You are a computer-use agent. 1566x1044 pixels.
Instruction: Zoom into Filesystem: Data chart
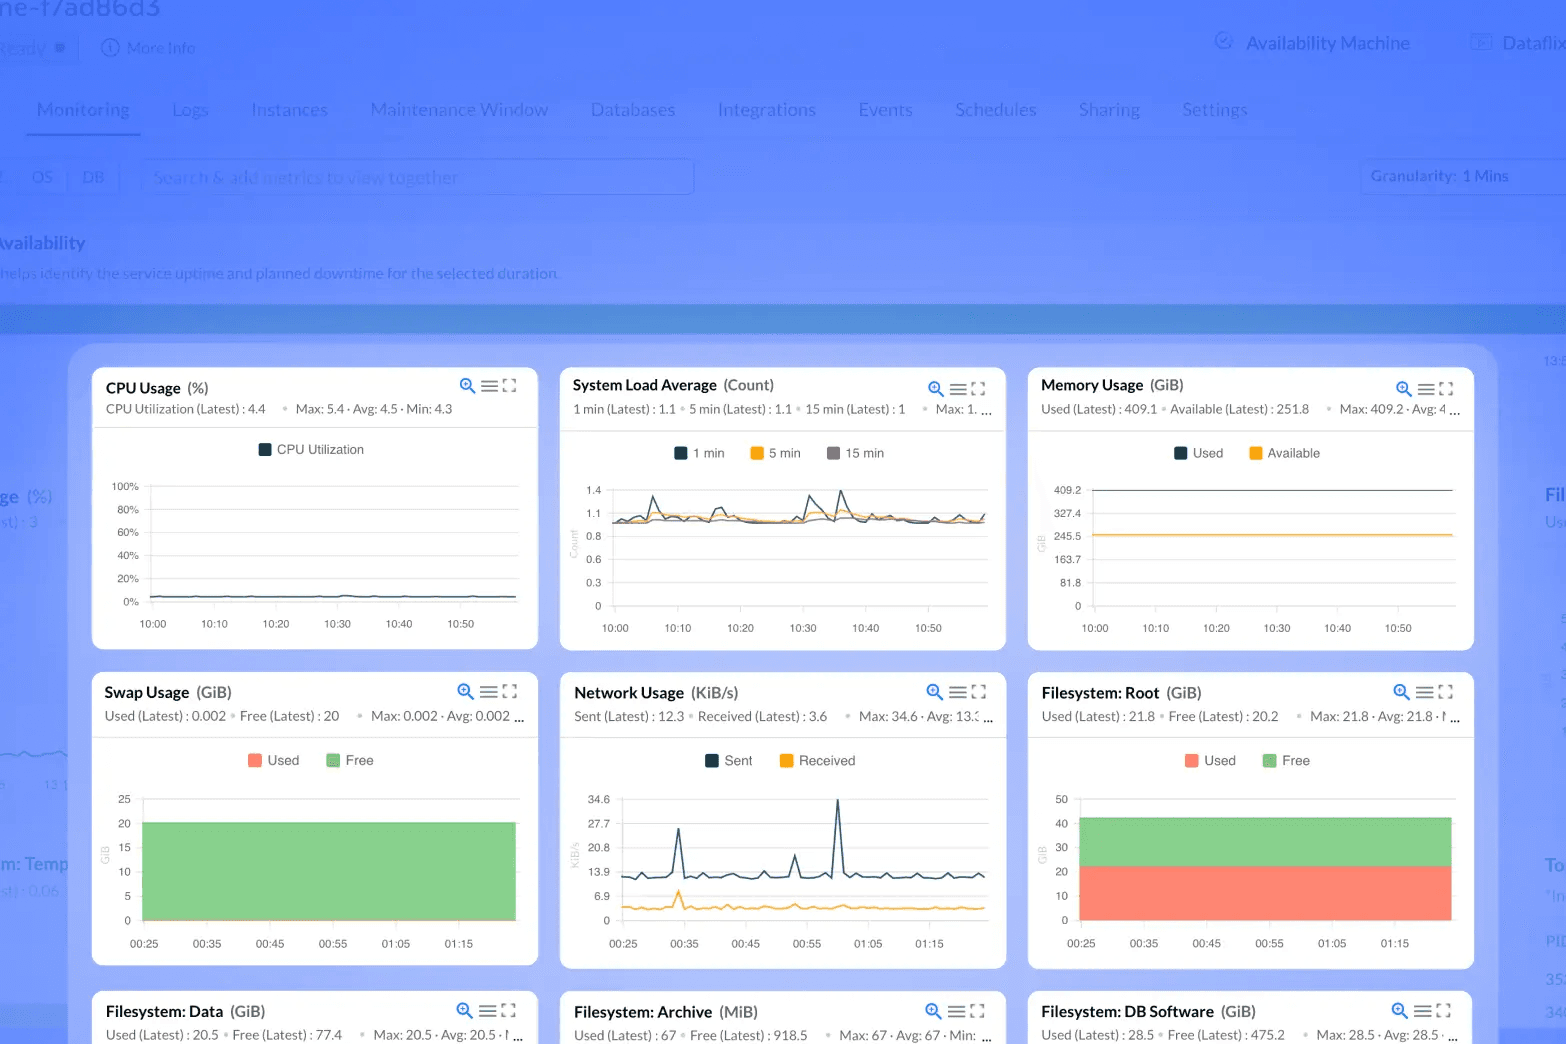465,1011
